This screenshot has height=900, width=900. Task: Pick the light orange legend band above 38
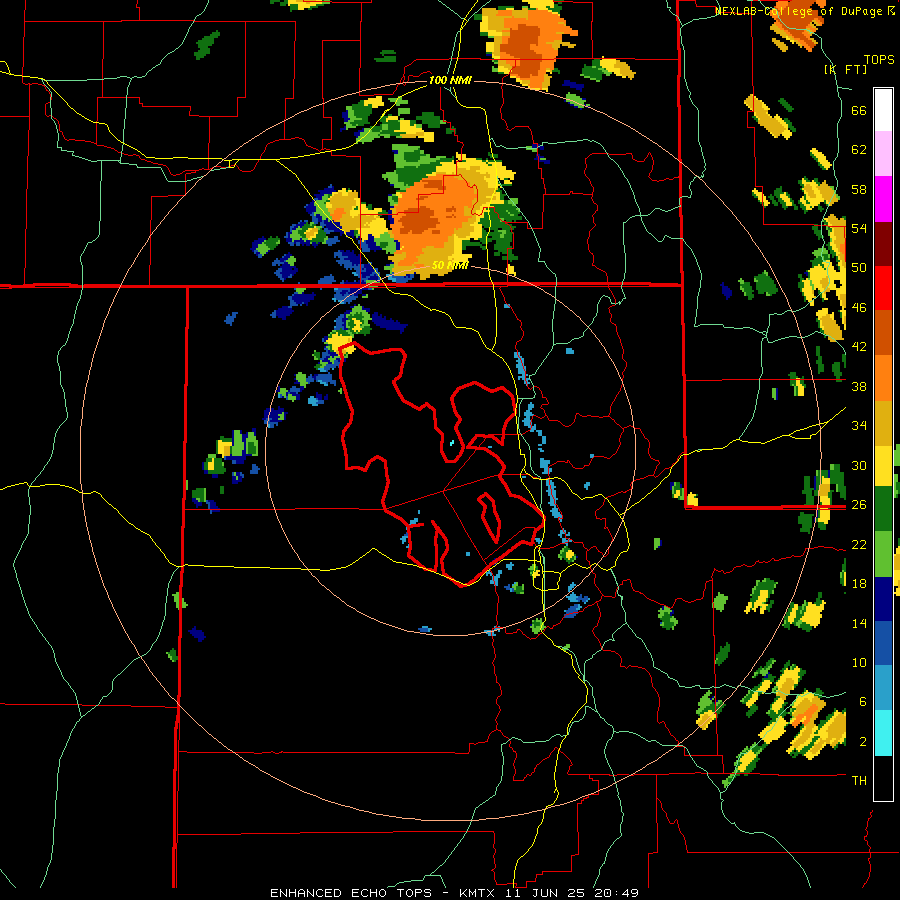(x=883, y=378)
